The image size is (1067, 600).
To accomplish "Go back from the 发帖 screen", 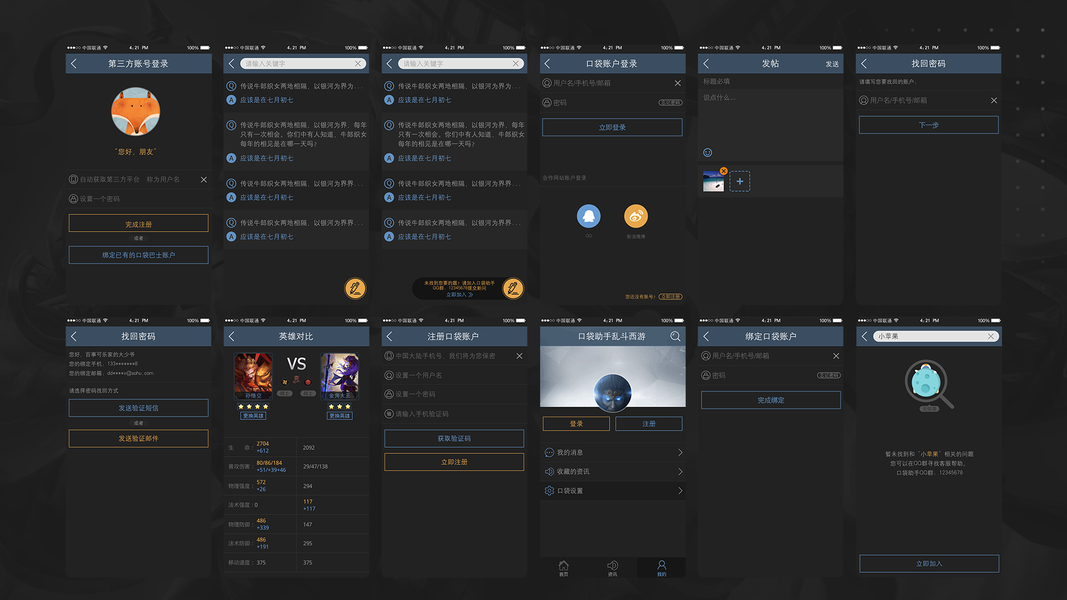I will 706,63.
